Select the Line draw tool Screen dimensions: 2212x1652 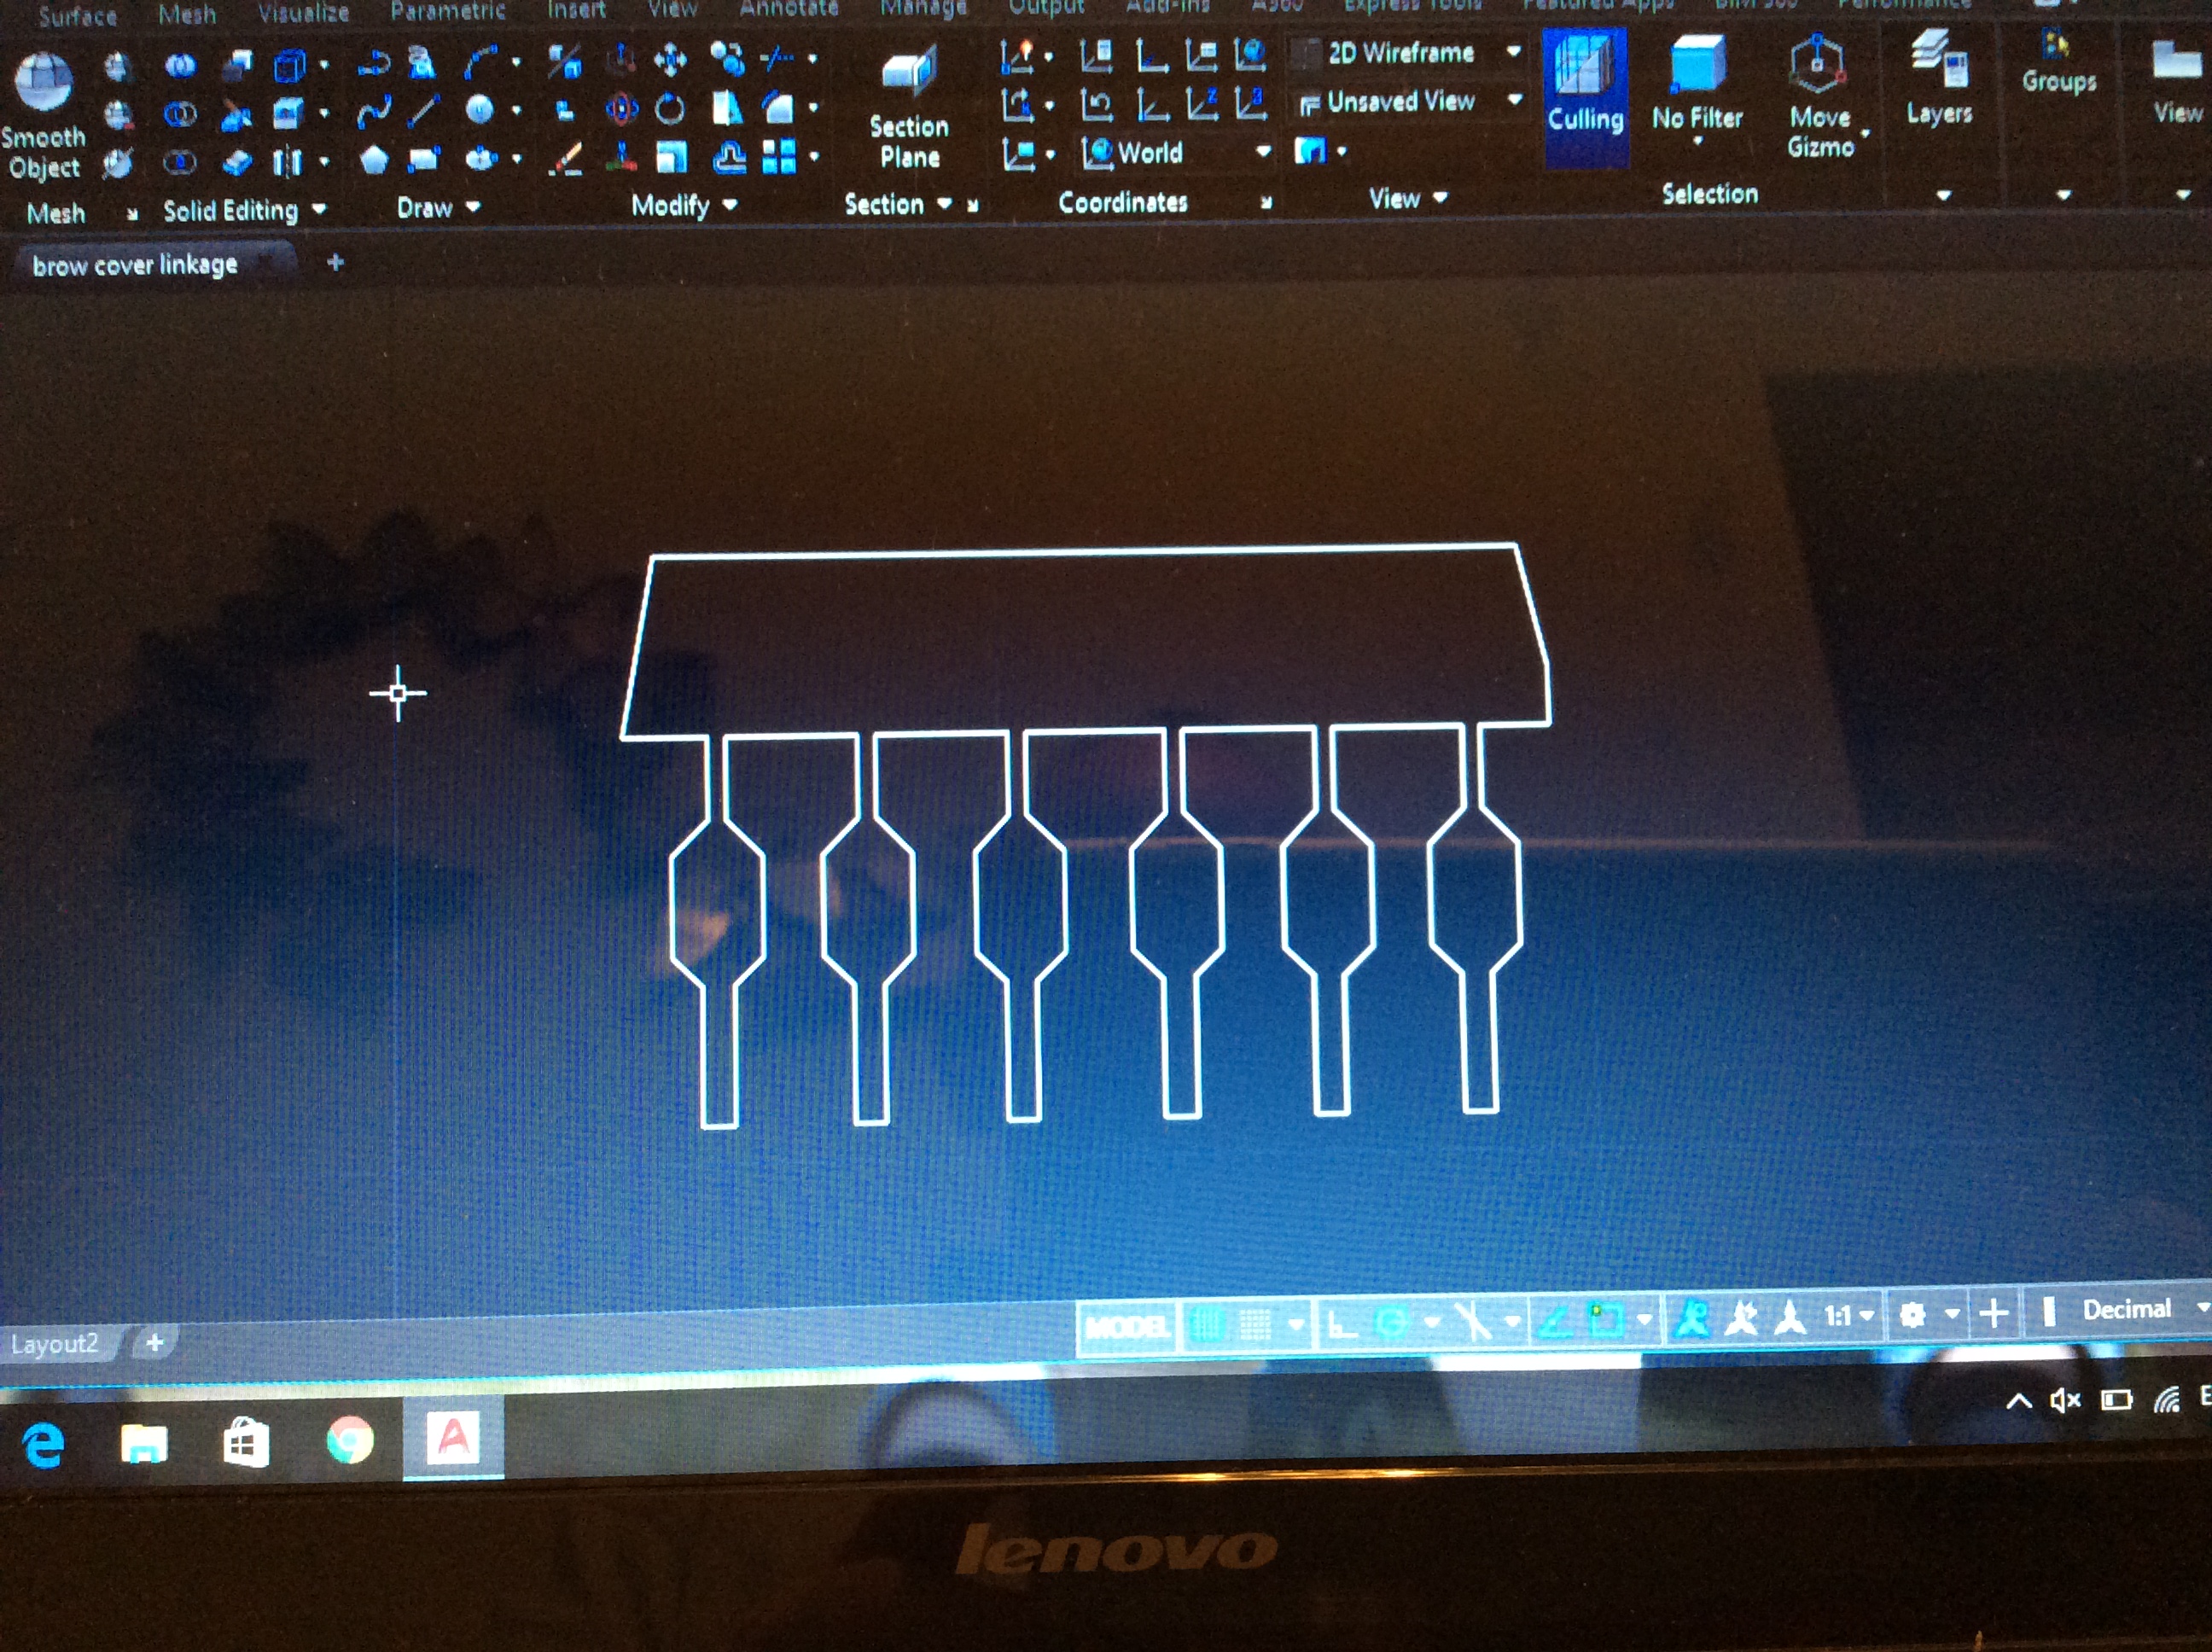[x=424, y=111]
